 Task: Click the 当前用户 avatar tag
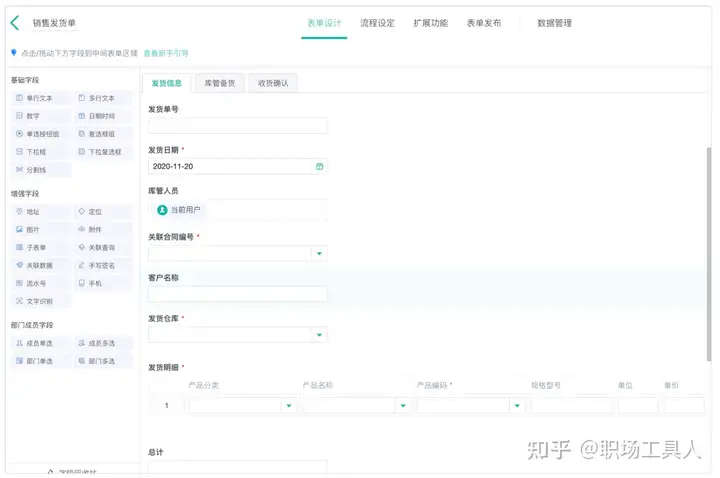(179, 209)
